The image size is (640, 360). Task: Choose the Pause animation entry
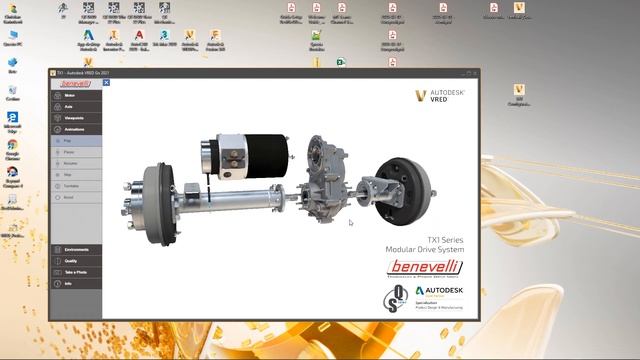point(76,152)
